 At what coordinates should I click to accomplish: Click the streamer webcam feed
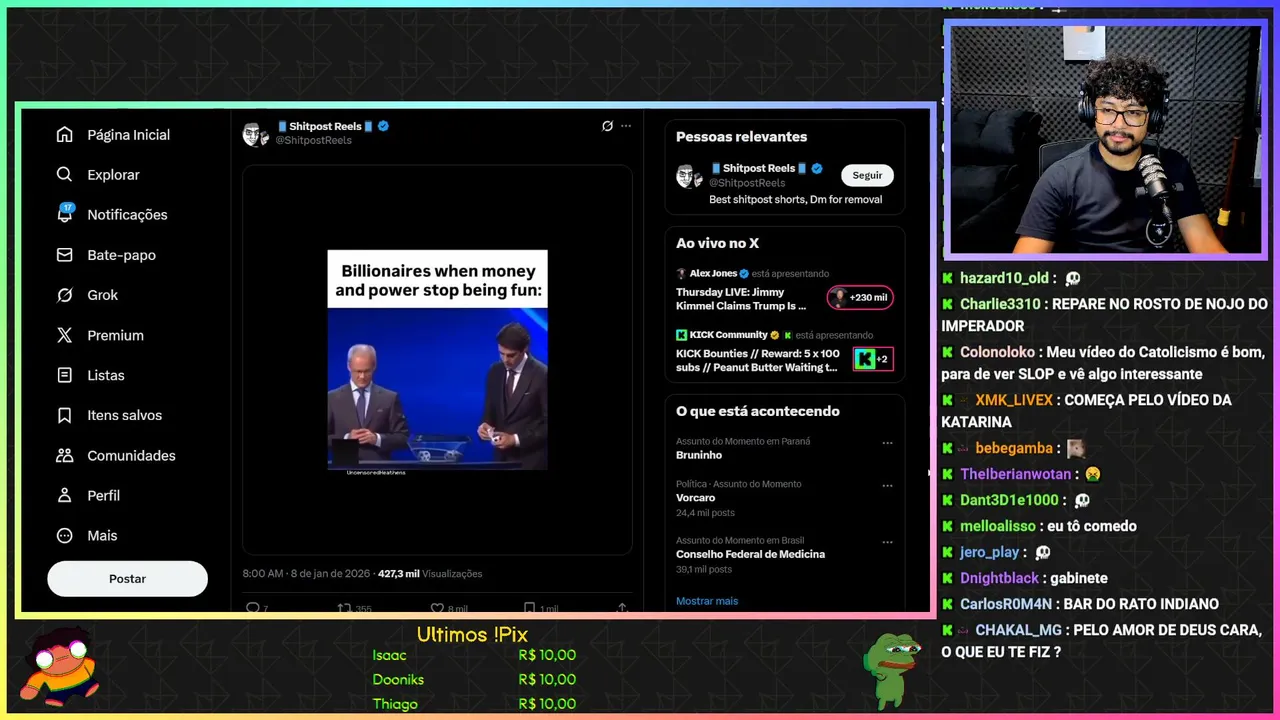(x=1105, y=140)
